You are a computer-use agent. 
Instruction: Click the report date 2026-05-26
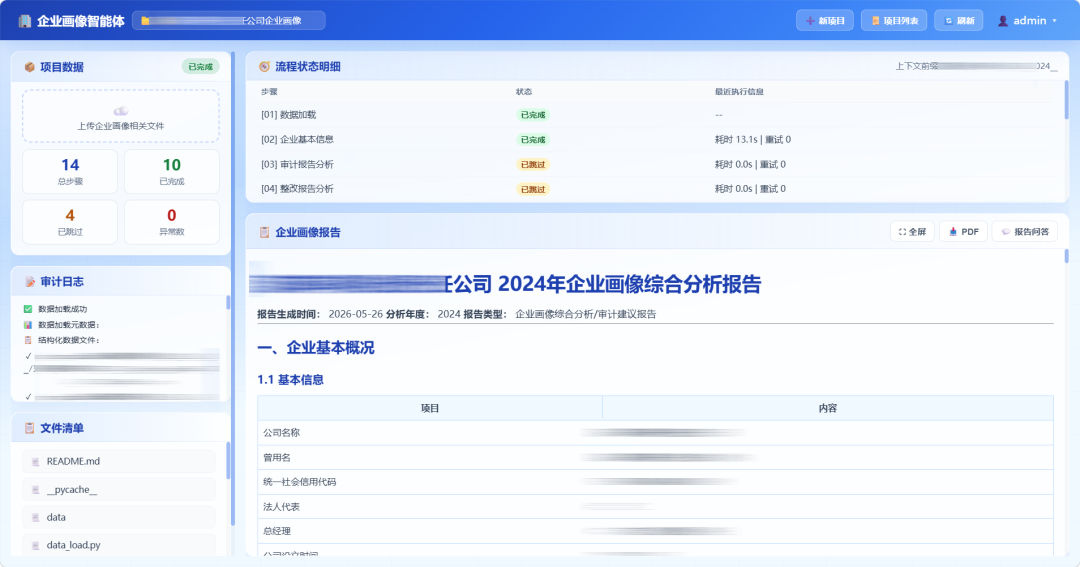(355, 314)
